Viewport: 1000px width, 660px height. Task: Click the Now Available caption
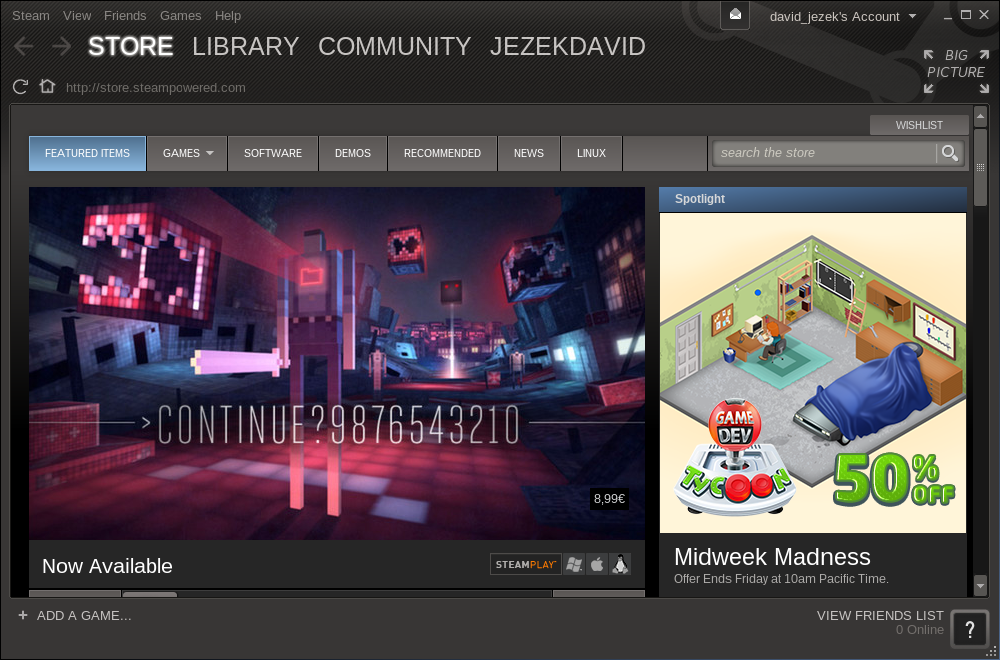click(x=107, y=566)
